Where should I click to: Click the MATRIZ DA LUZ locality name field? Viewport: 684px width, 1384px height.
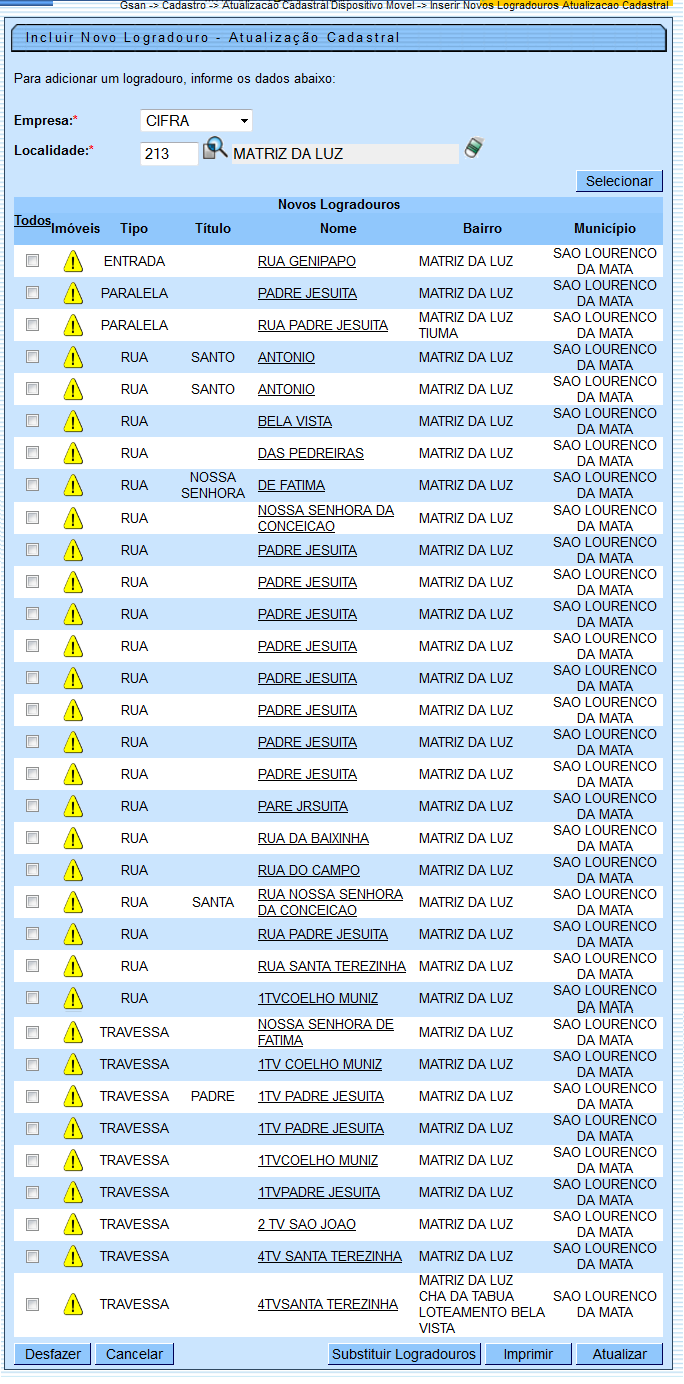(344, 154)
